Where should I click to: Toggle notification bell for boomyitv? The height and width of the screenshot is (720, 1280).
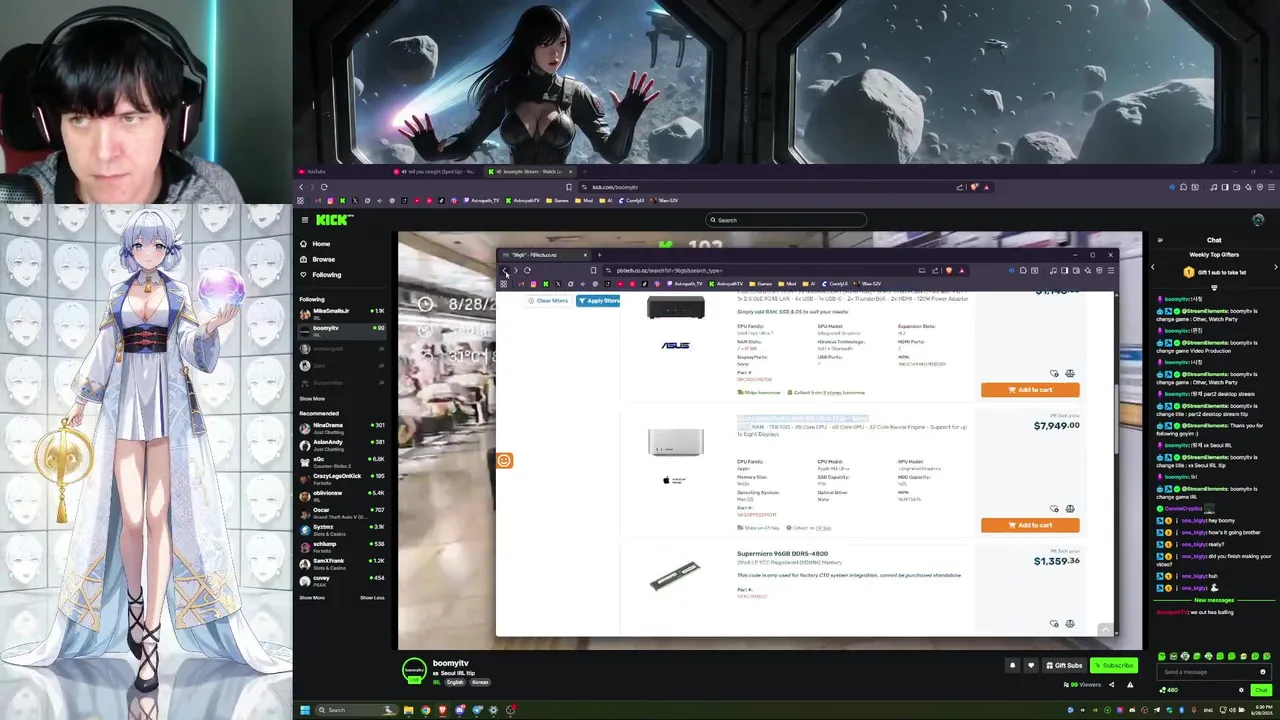[x=1012, y=665]
